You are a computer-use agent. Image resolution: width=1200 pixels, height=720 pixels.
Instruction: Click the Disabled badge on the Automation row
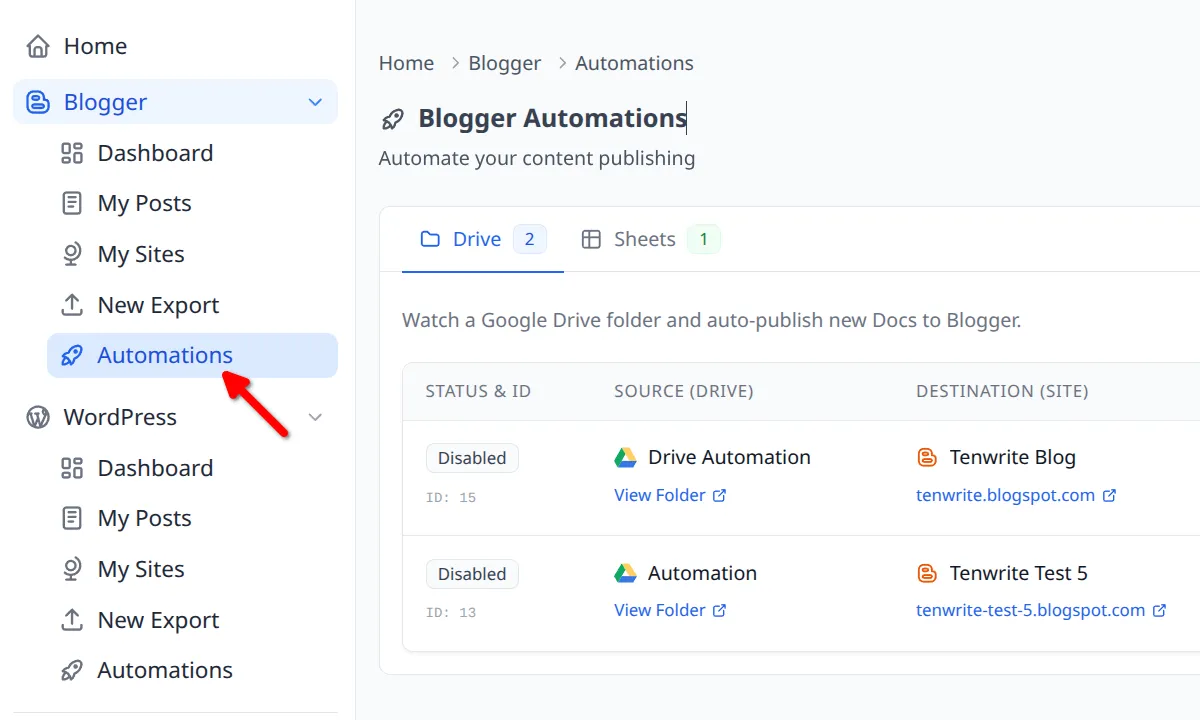click(472, 573)
